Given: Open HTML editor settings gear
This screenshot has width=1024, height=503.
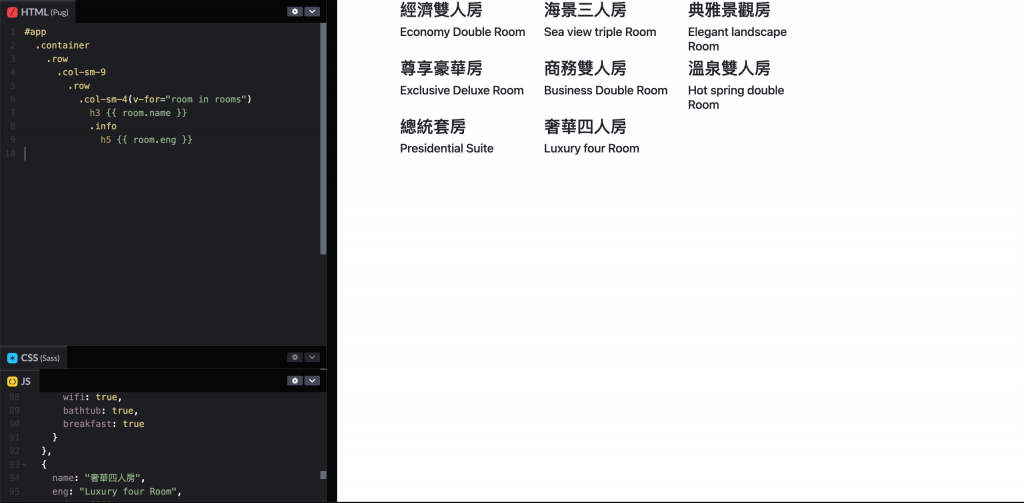Looking at the screenshot, I should (295, 12).
